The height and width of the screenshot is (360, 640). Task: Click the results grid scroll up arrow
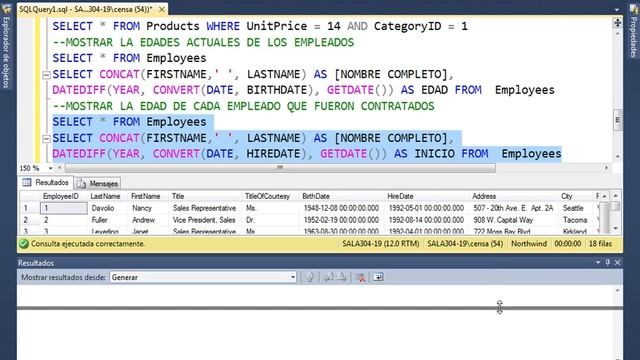click(616, 196)
